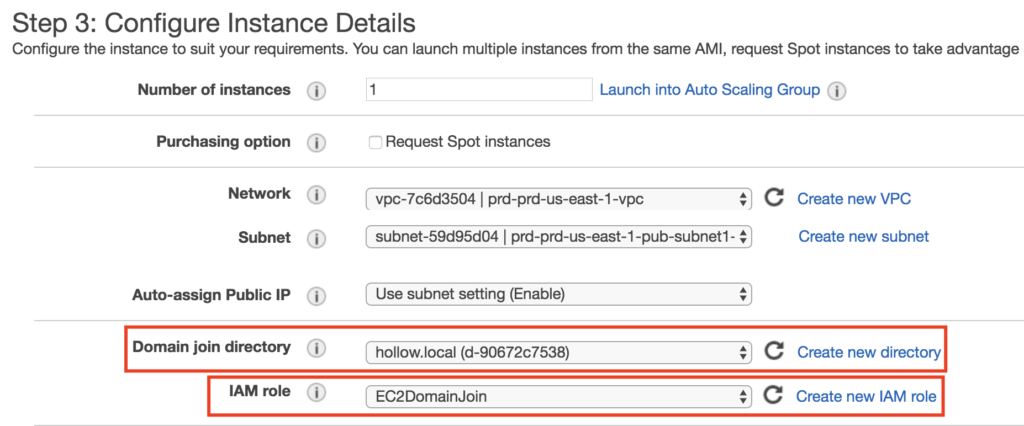The height and width of the screenshot is (426, 1024).
Task: Focus the Number of instances field
Action: pyautogui.click(x=478, y=90)
